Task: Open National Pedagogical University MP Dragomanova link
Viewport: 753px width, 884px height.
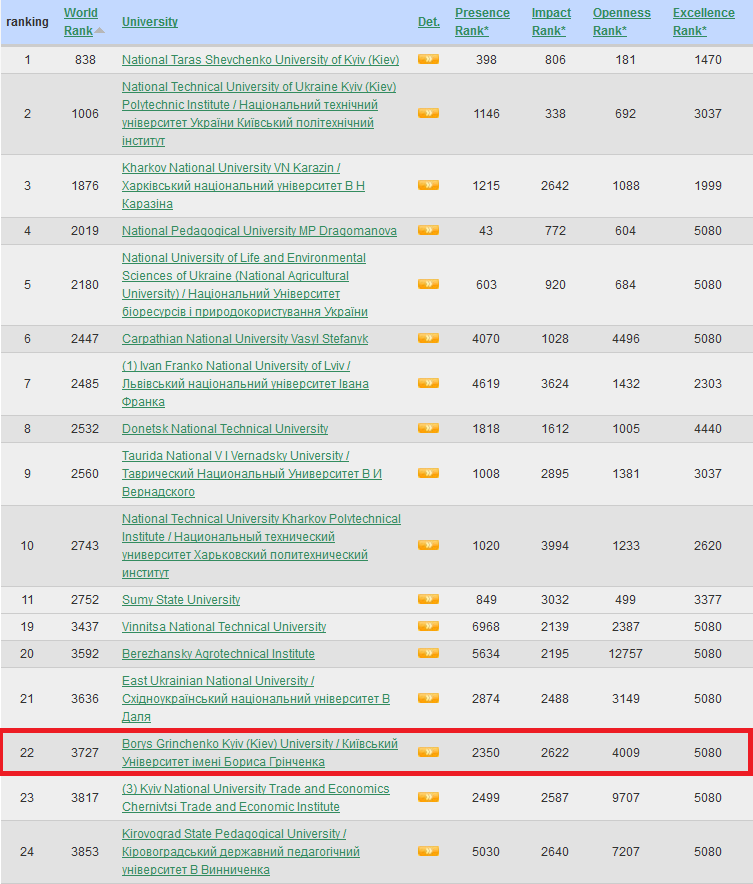Action: [259, 231]
